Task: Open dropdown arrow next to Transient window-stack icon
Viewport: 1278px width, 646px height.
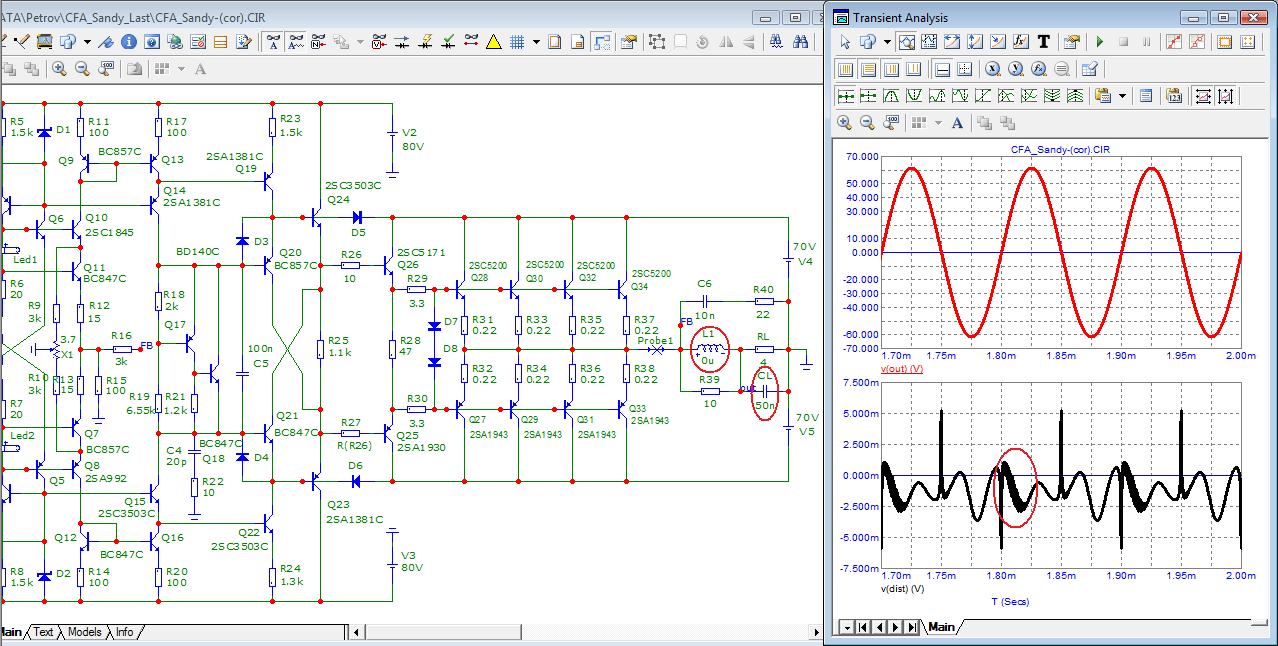Action: coord(887,42)
